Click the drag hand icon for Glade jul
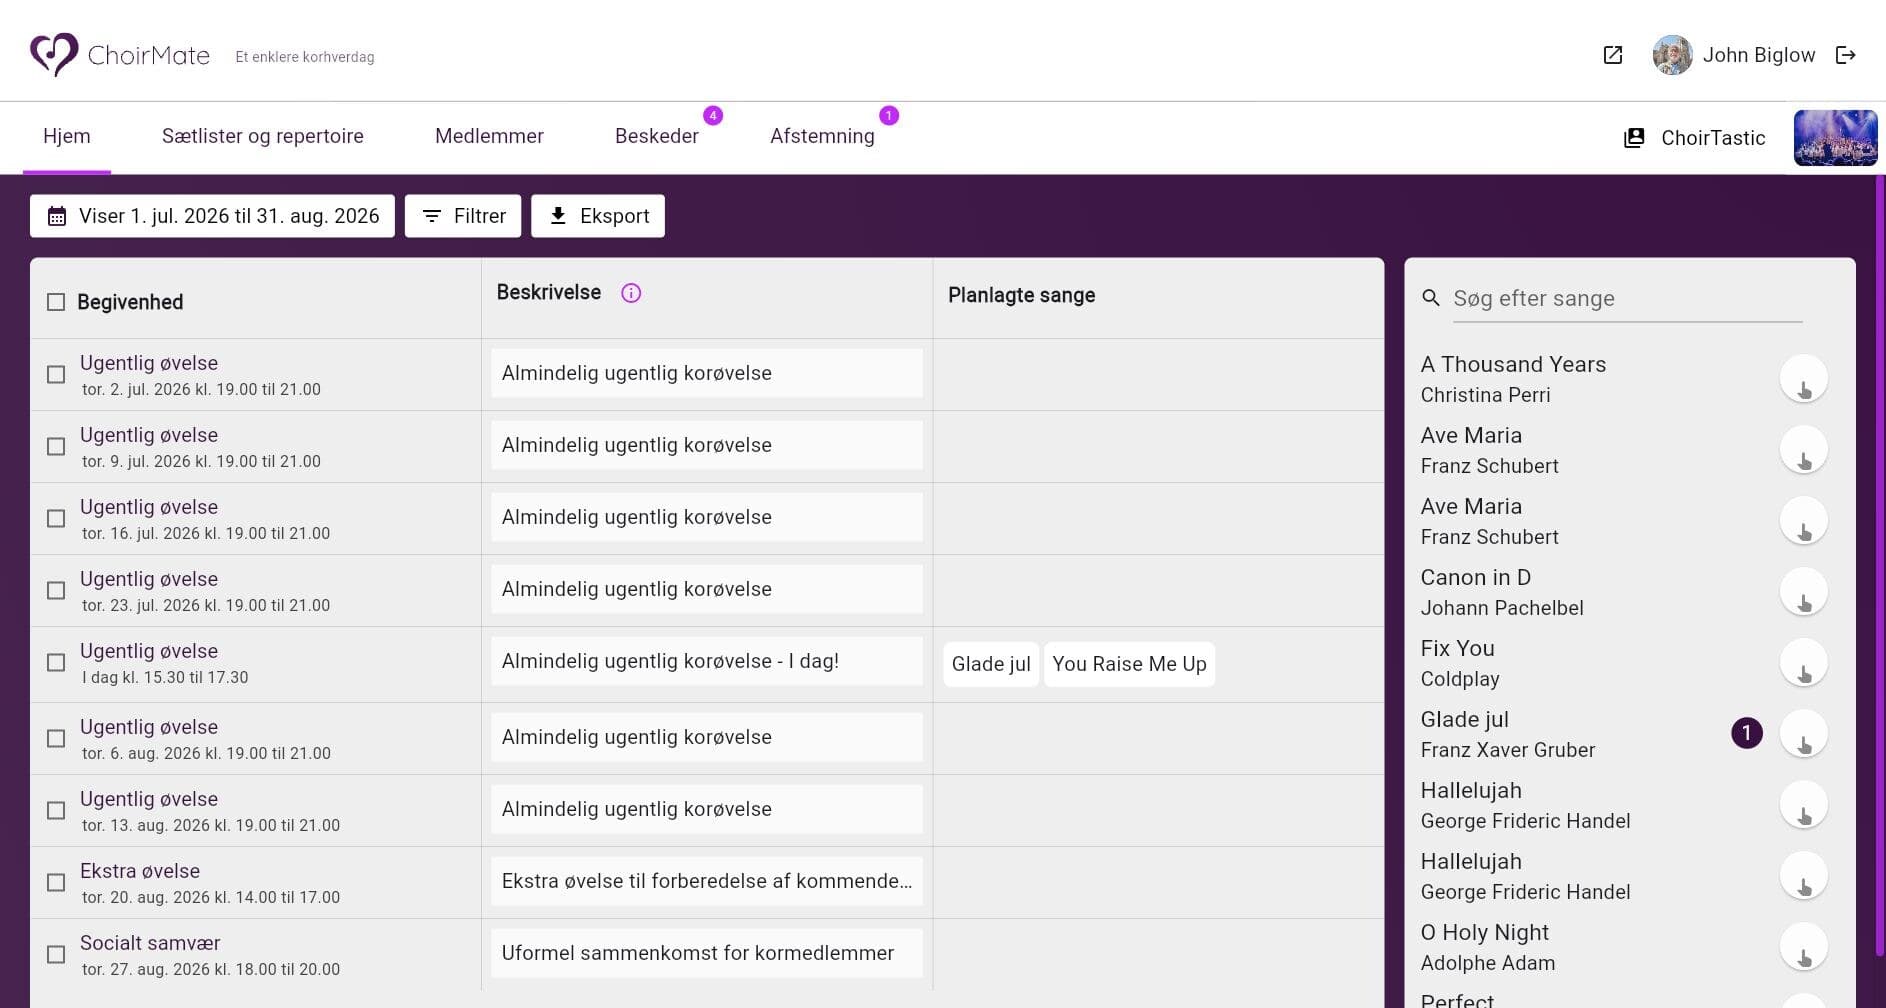Viewport: 1886px width, 1008px height. [x=1804, y=734]
